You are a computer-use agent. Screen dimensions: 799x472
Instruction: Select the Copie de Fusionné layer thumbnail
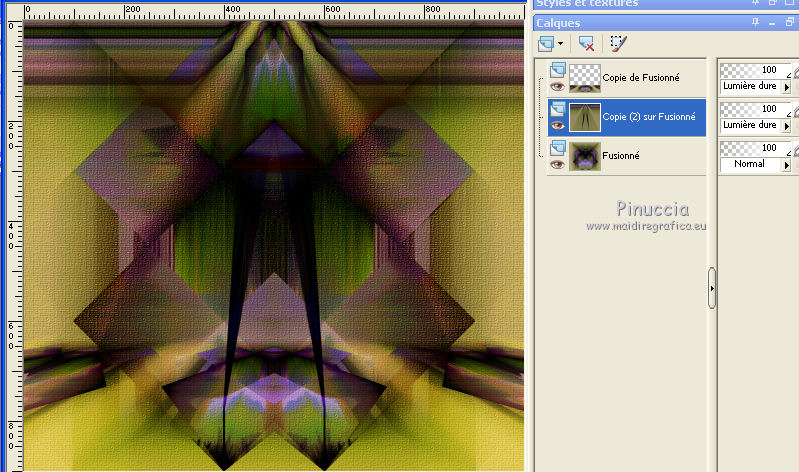click(x=584, y=78)
